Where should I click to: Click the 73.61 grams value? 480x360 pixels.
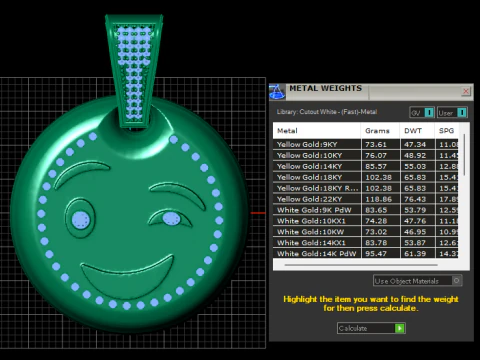[376, 145]
